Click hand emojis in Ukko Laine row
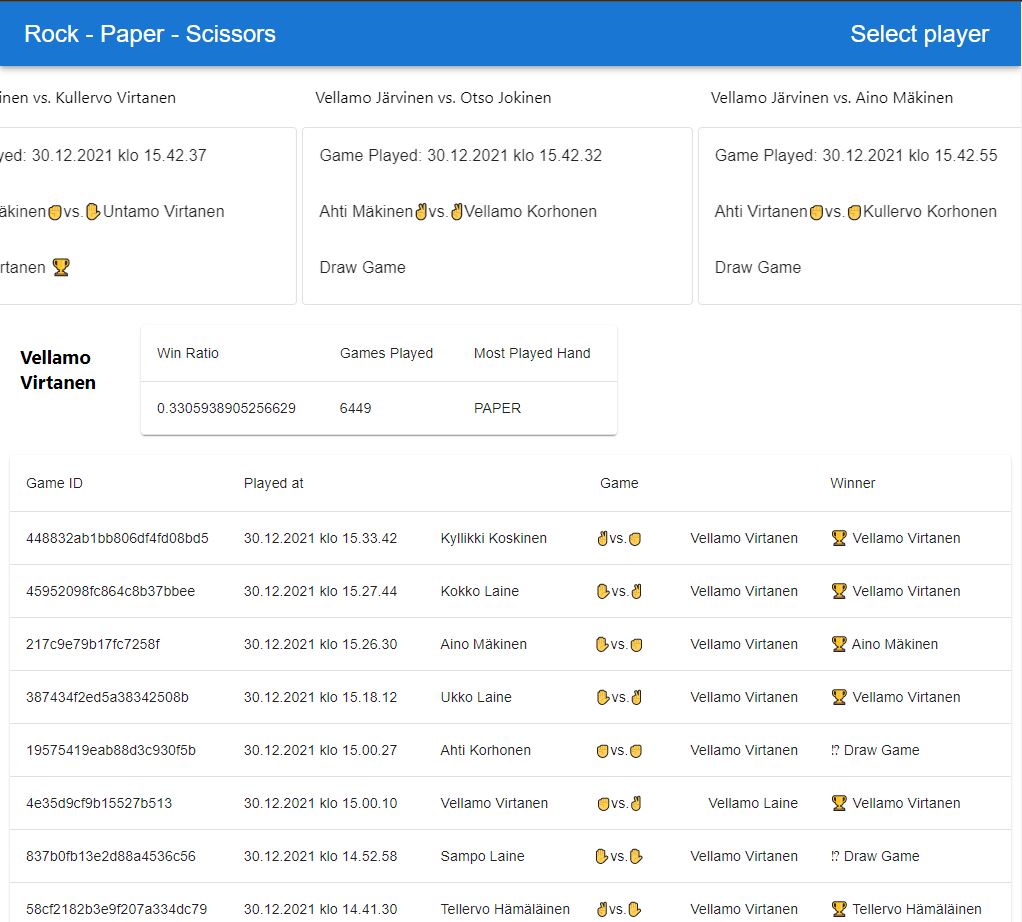 618,697
